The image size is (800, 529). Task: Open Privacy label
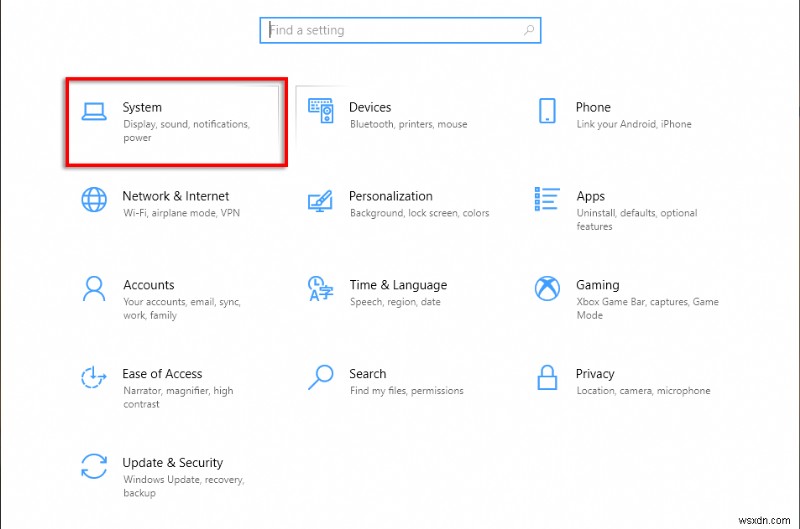(595, 374)
